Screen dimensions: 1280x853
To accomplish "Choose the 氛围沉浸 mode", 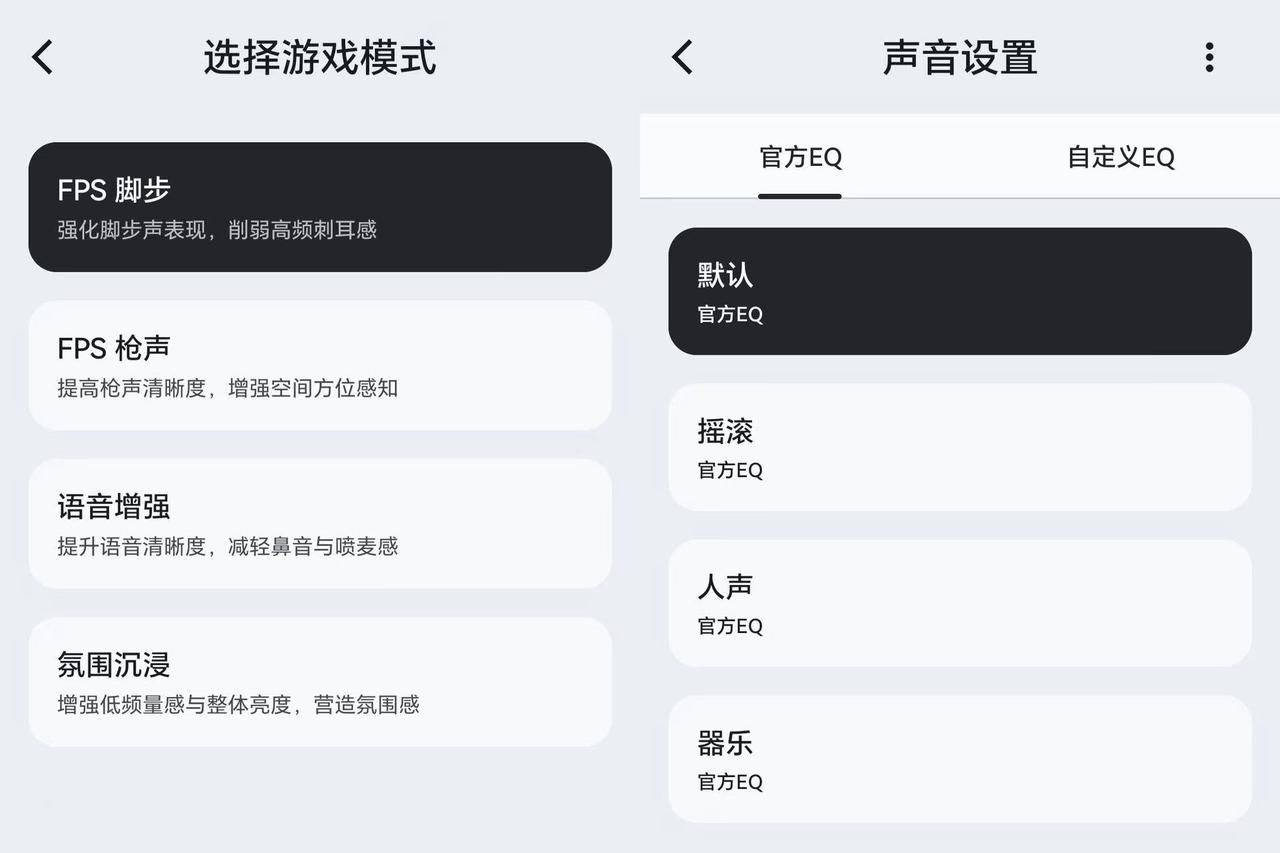I will click(320, 682).
